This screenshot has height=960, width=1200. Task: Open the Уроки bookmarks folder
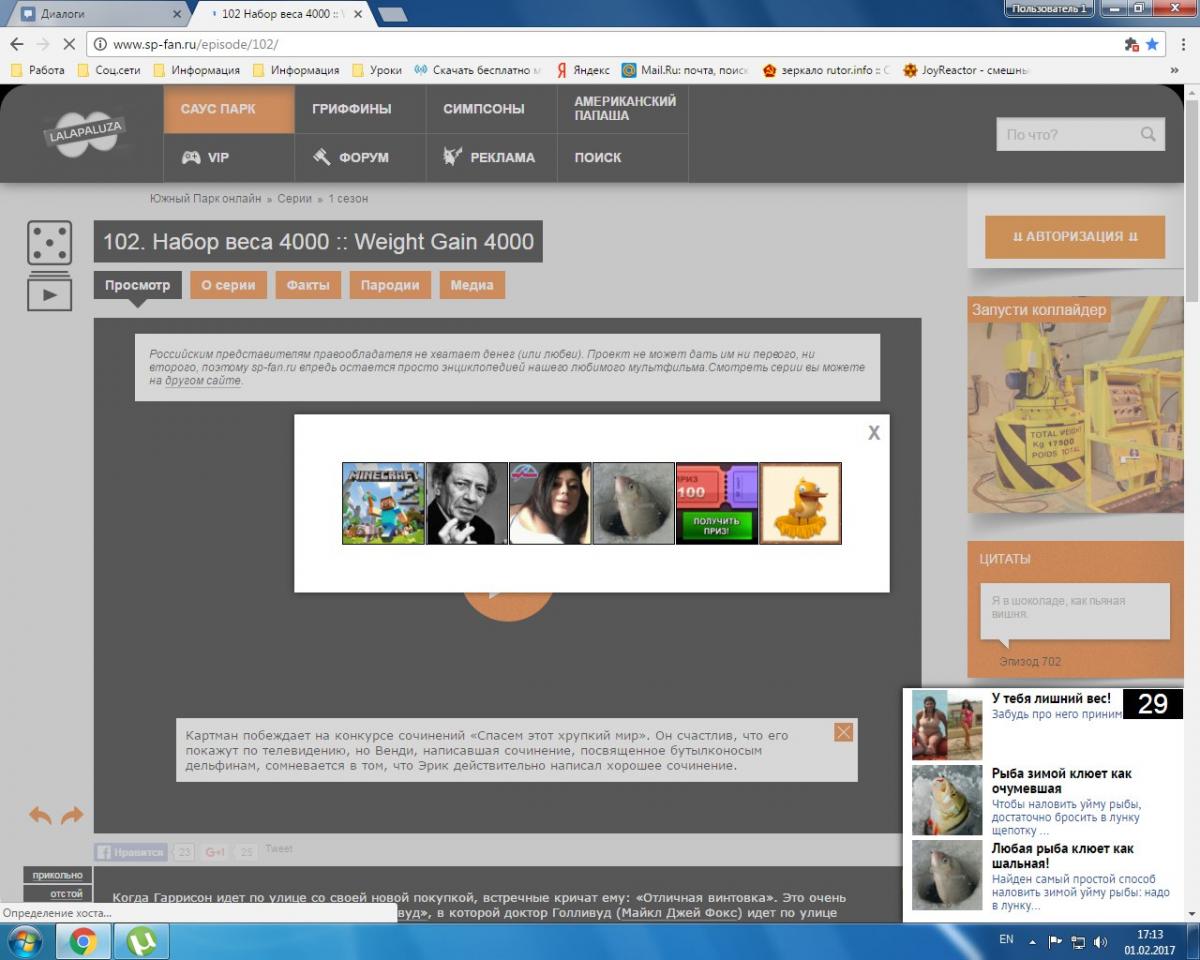pos(376,70)
